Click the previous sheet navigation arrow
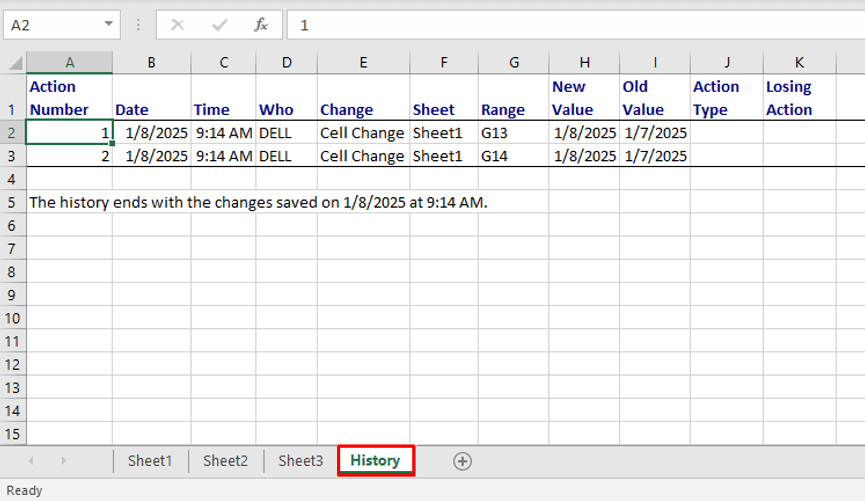The image size is (865, 501). click(31, 461)
